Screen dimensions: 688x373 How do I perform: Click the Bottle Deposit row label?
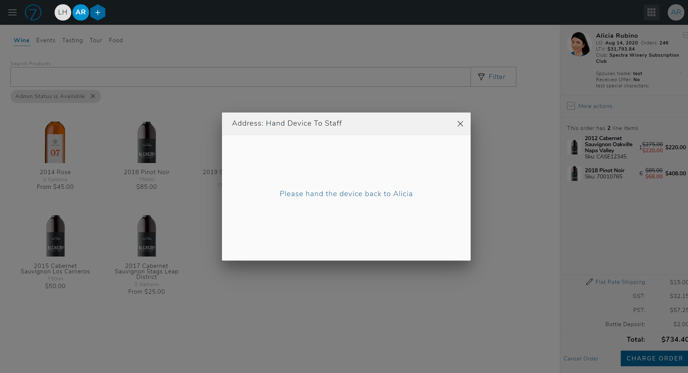(x=625, y=324)
